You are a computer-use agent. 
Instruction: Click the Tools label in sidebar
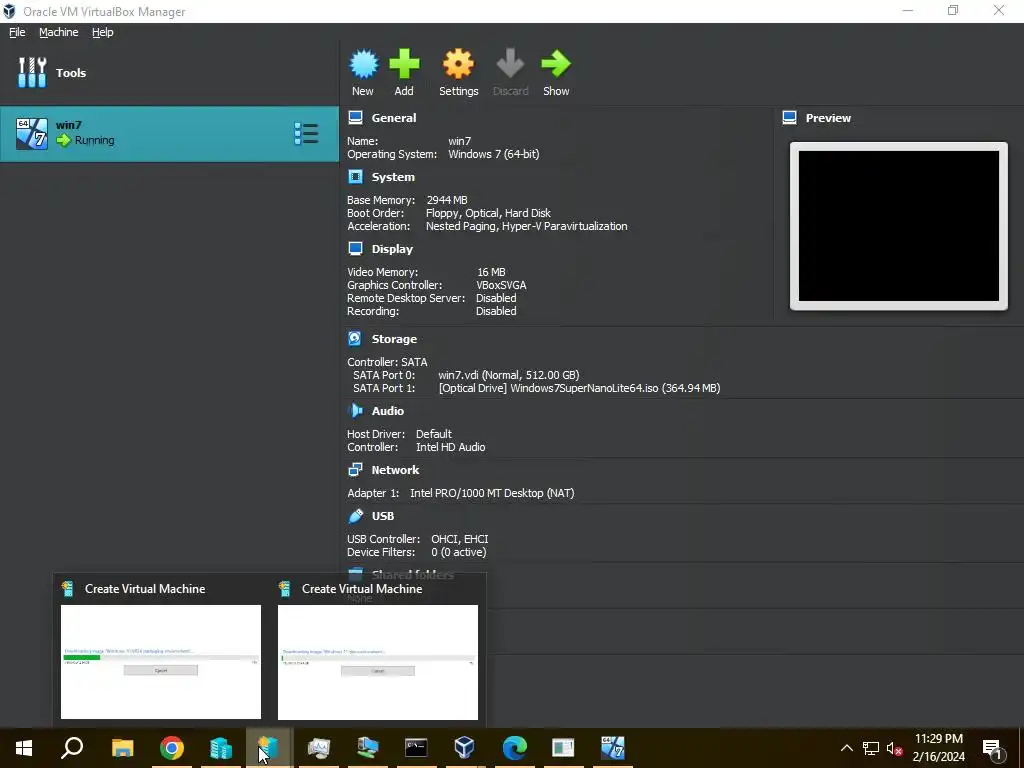[x=71, y=72]
